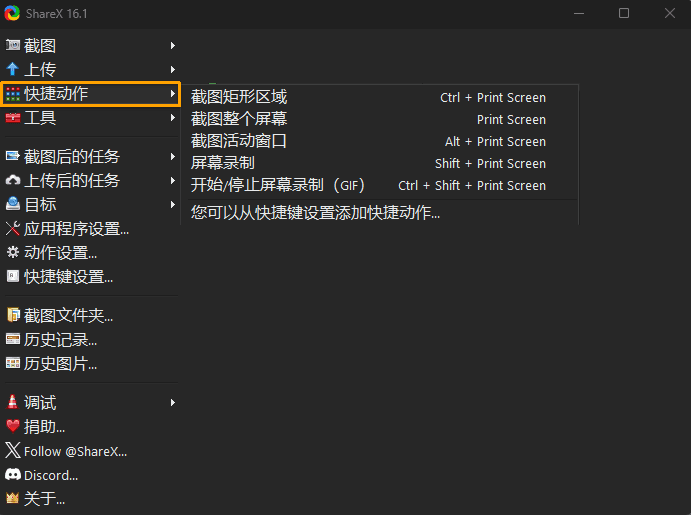This screenshot has height=515, width=691.
Task: Click the blue upload arrow icon
Action: 13,69
